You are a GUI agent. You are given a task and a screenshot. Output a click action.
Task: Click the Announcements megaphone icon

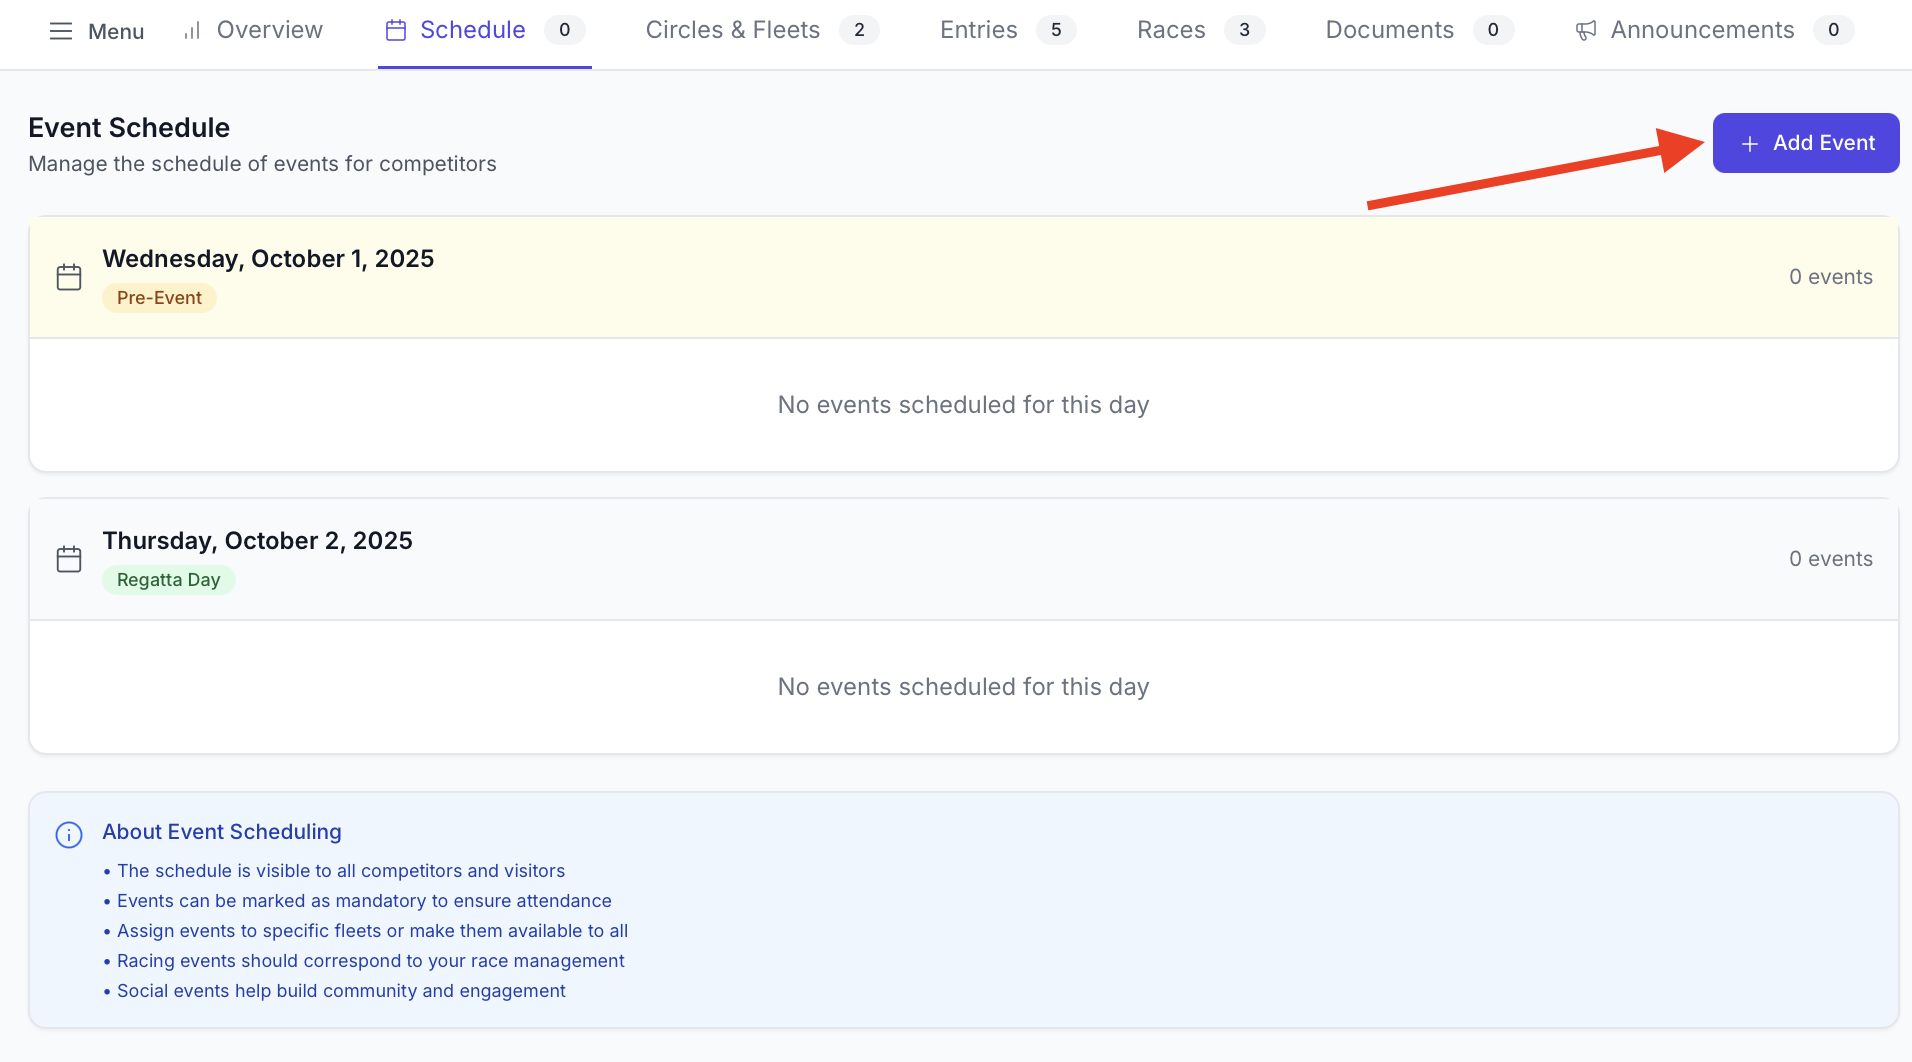pos(1584,30)
